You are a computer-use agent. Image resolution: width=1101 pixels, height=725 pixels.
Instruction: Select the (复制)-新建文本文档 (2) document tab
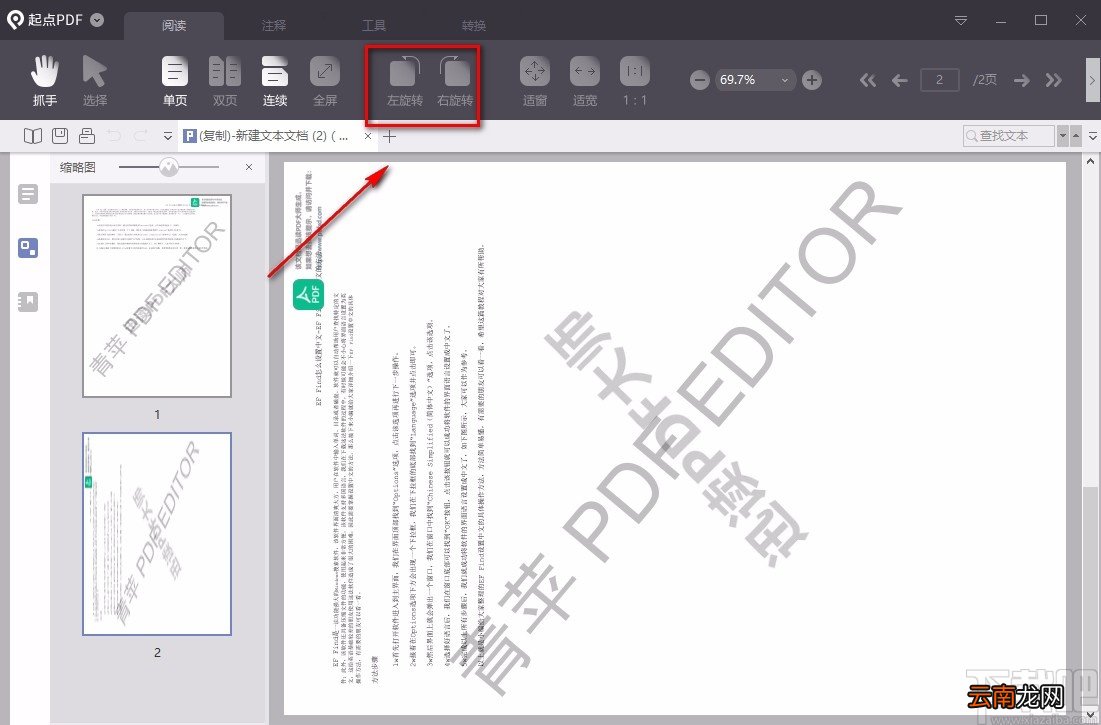point(273,136)
